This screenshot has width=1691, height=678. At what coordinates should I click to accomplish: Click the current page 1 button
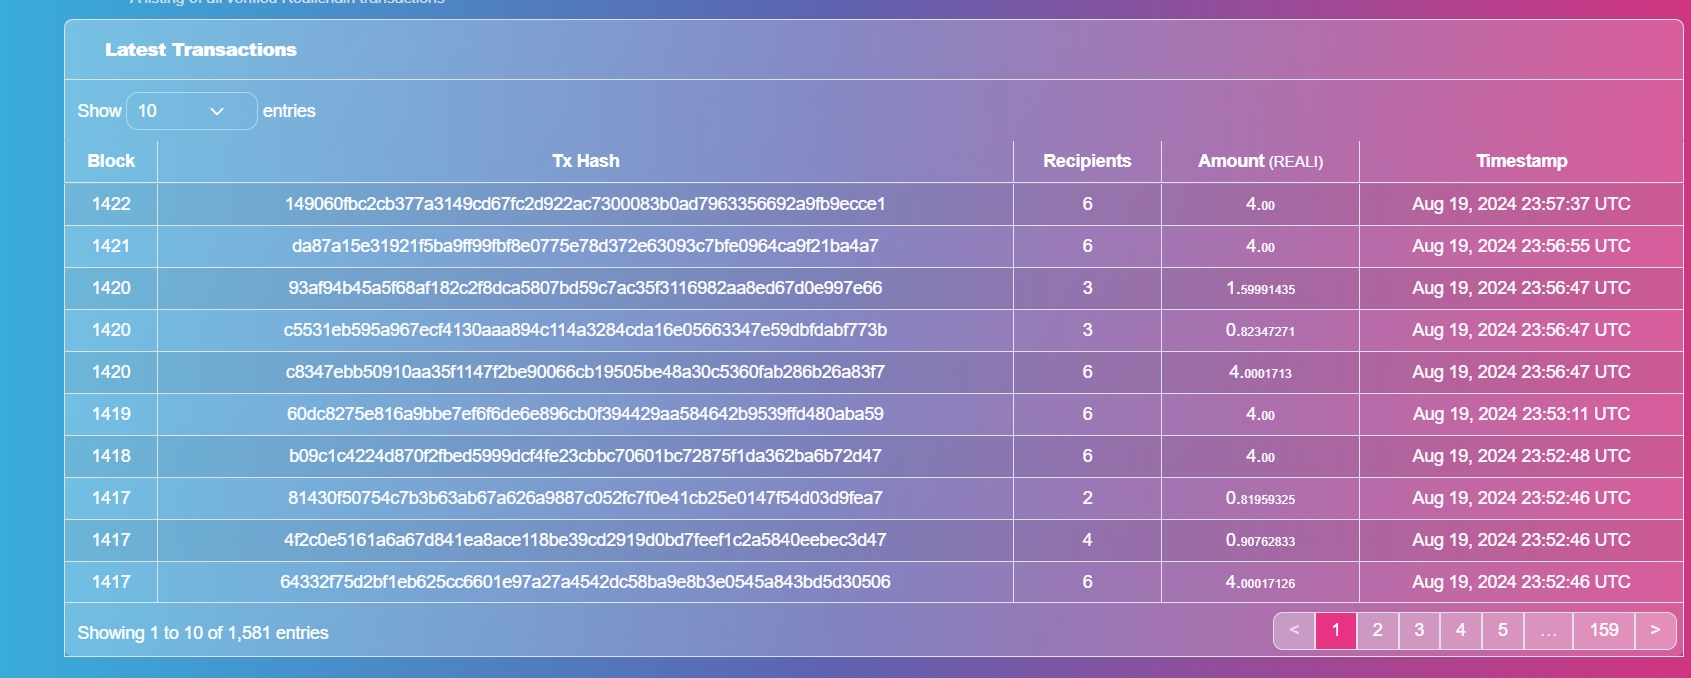coord(1336,630)
